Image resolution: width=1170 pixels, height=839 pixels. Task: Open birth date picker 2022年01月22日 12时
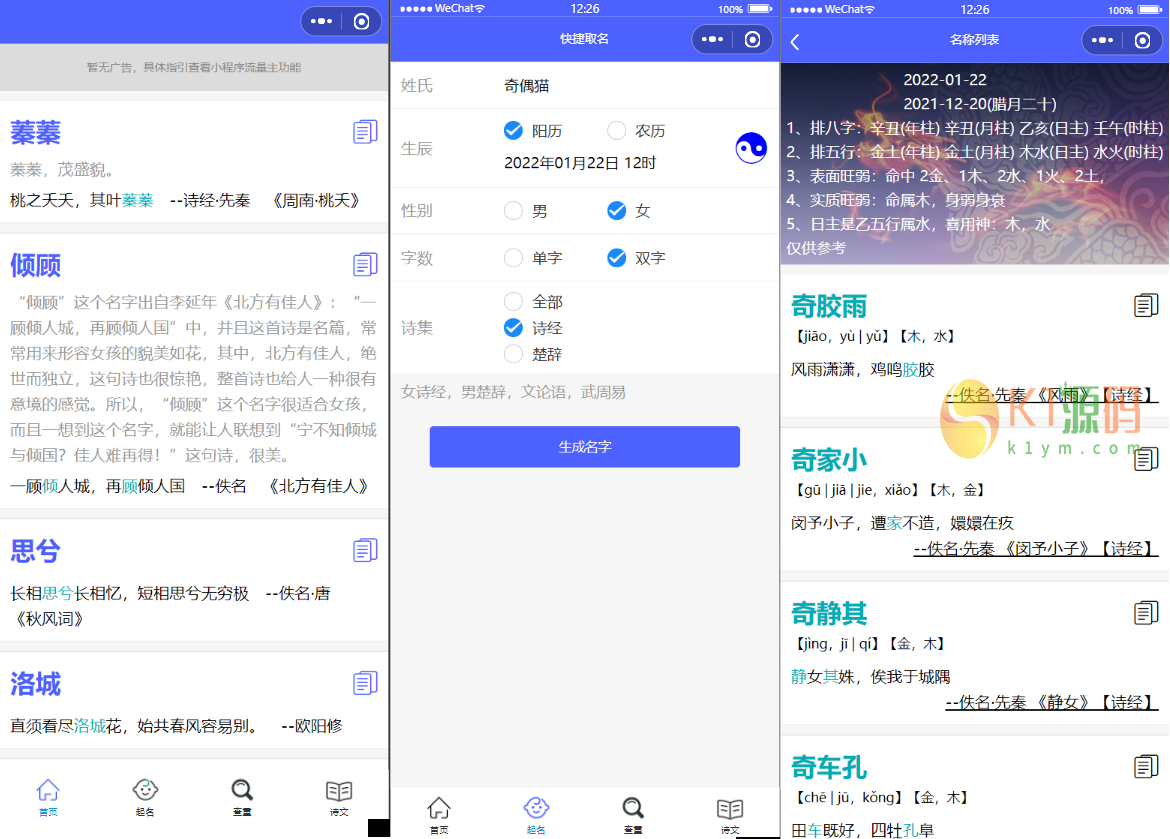click(580, 163)
